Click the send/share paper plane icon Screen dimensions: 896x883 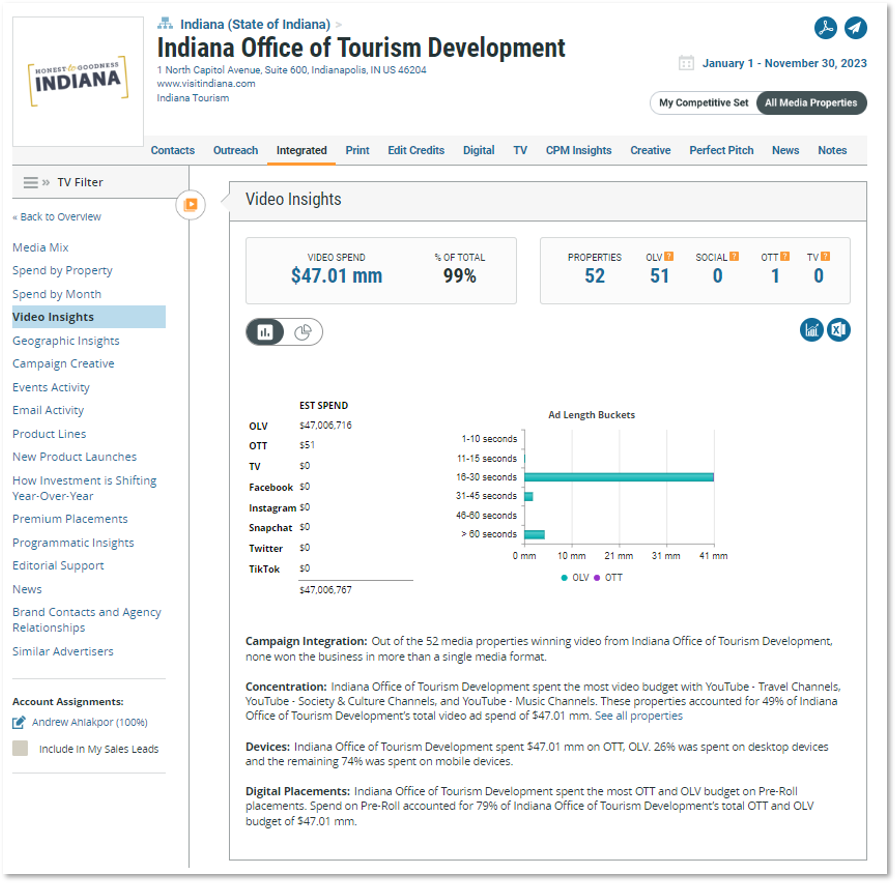(x=855, y=27)
